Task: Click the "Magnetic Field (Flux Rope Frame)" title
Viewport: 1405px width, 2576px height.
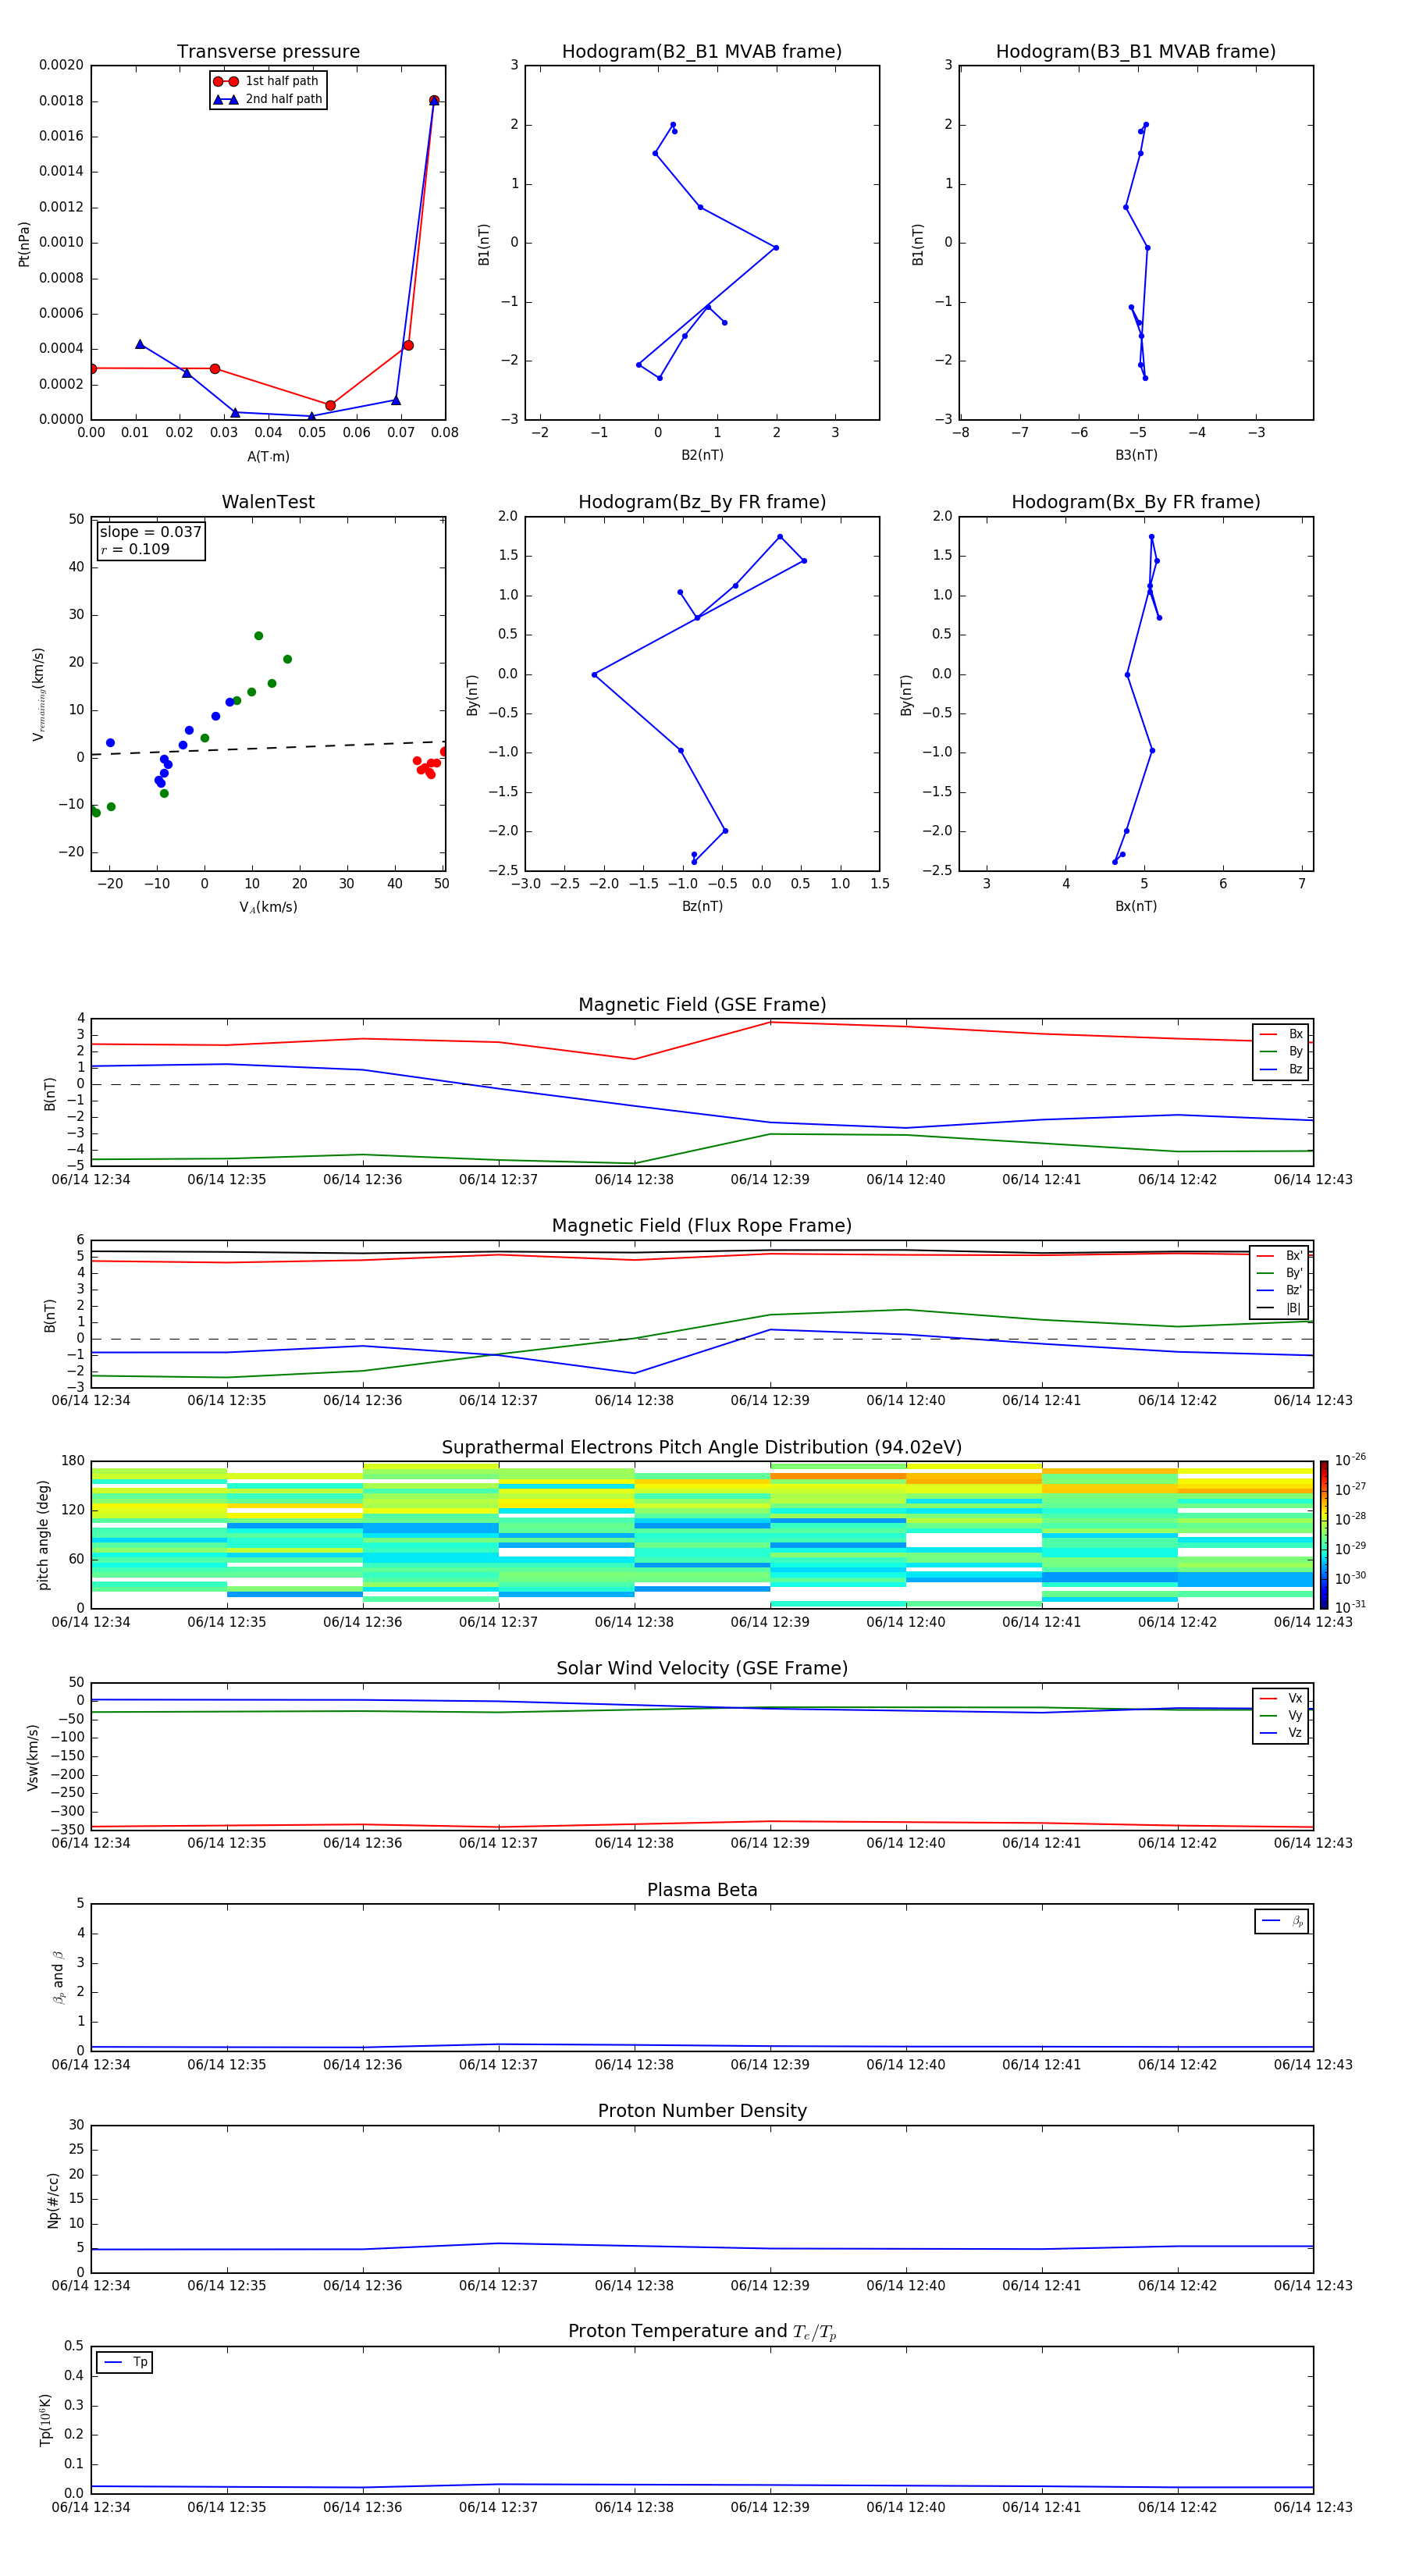Action: click(702, 1226)
